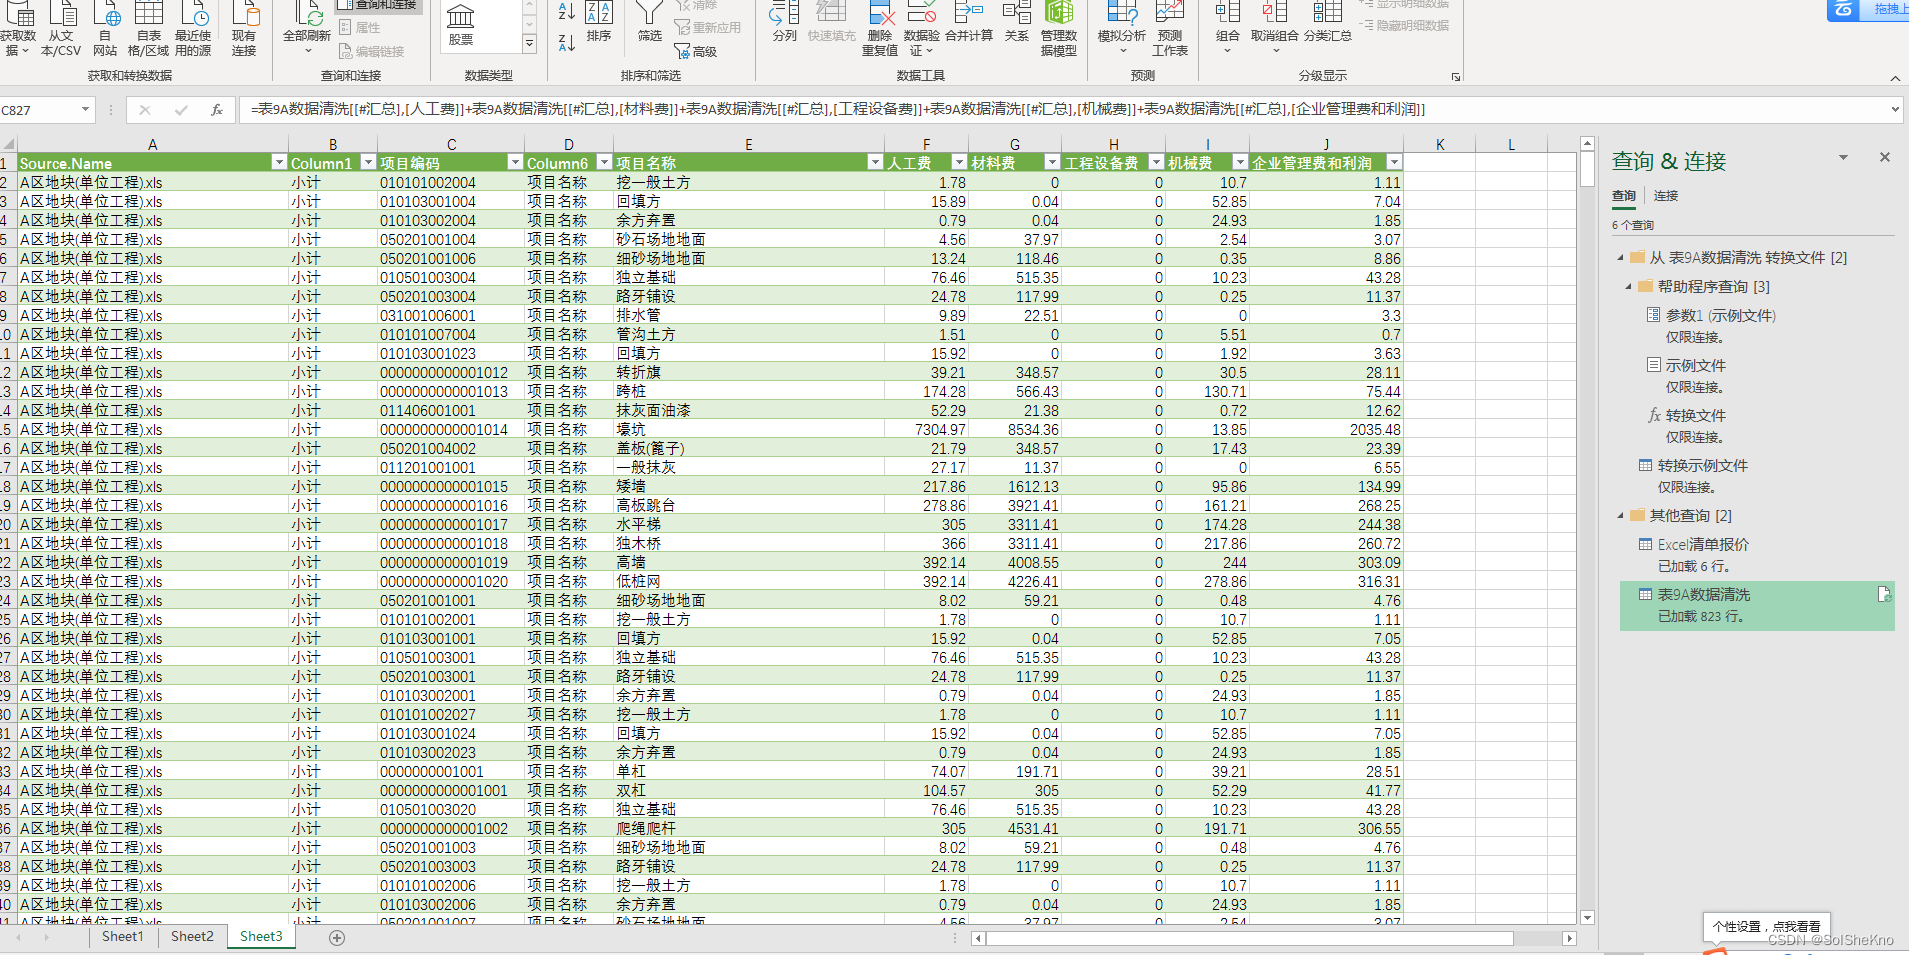The height and width of the screenshot is (955, 1909).
Task: Click the 分列 text-to-columns icon
Action: point(785,22)
